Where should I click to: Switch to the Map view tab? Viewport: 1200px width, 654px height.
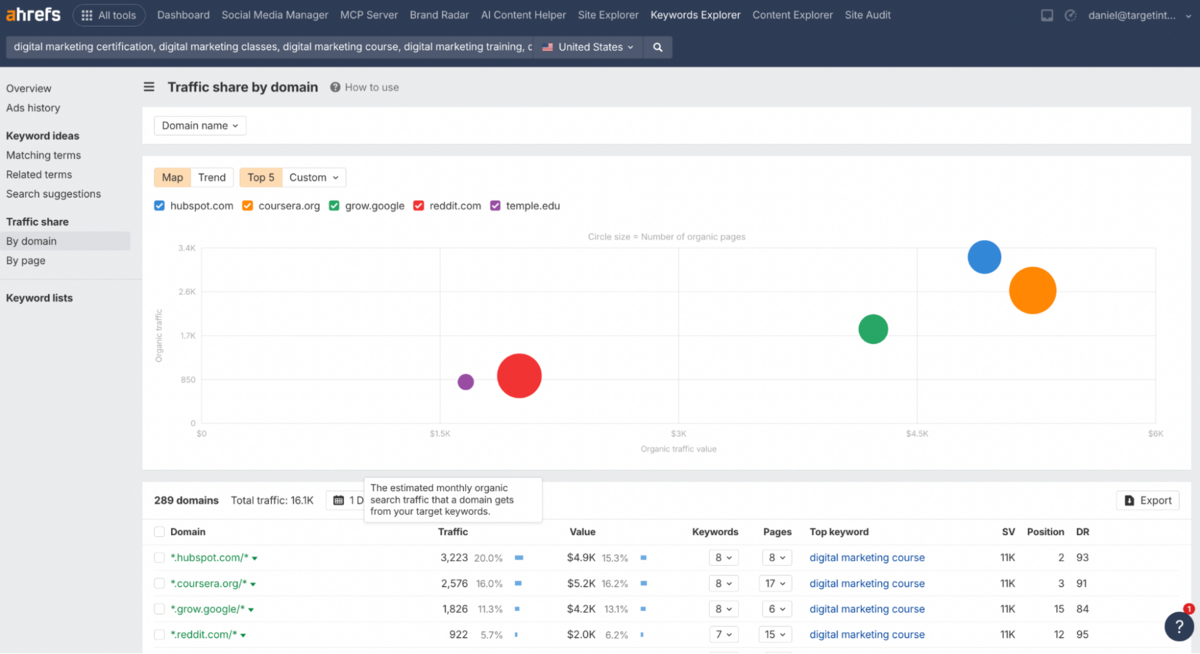(x=172, y=177)
